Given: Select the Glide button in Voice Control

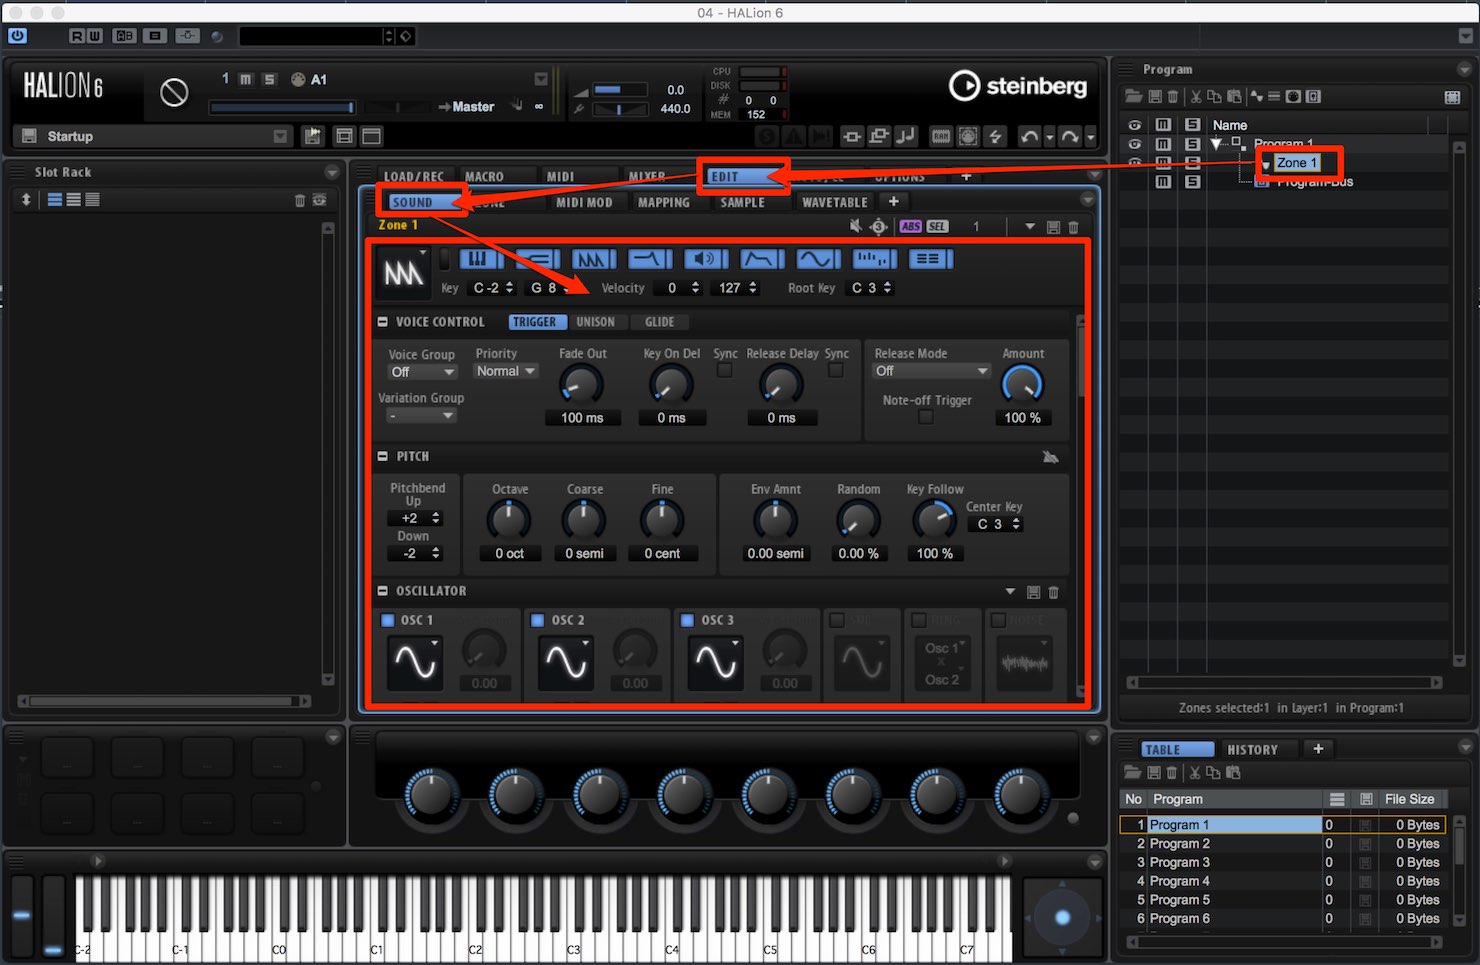Looking at the screenshot, I should (x=659, y=322).
